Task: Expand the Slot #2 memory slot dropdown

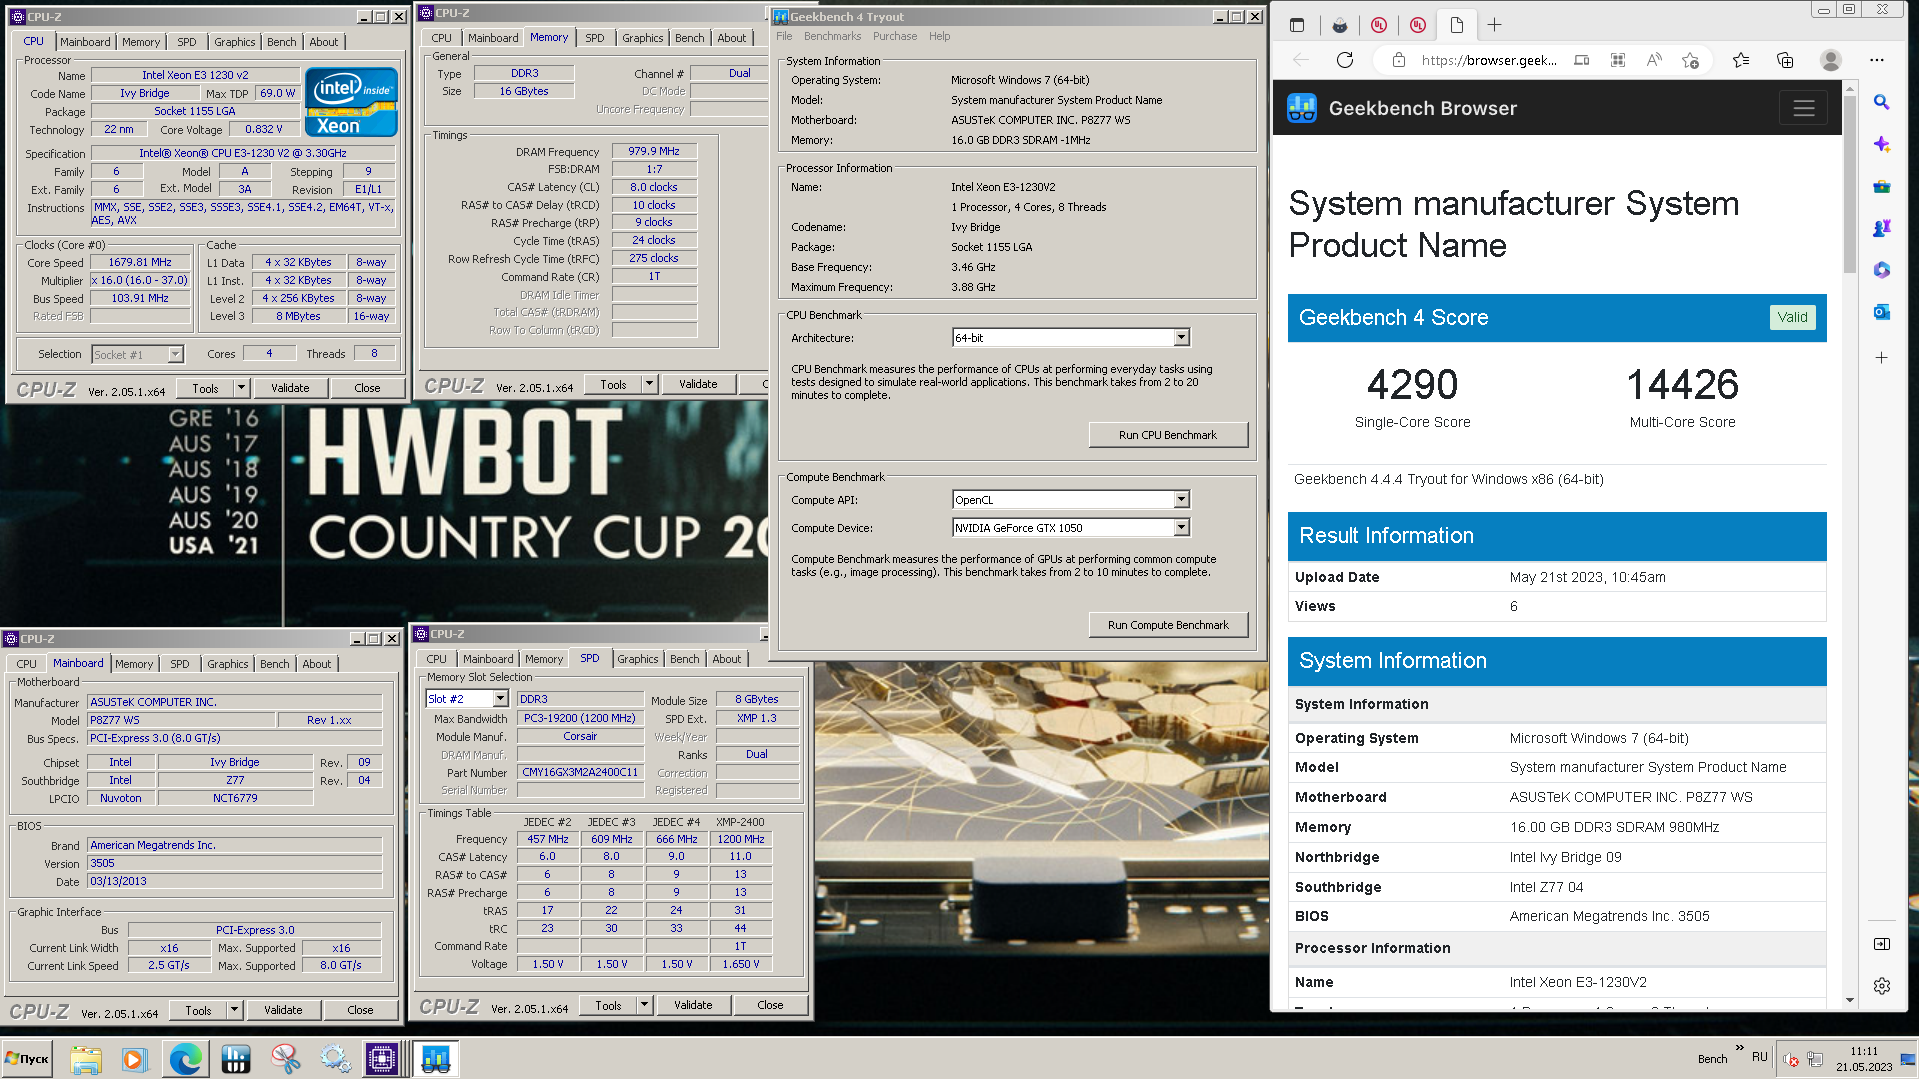Action: [x=500, y=699]
